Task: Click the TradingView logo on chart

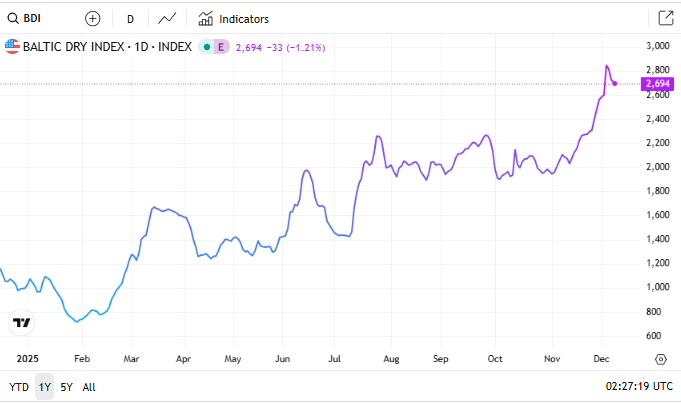Action: [x=21, y=322]
